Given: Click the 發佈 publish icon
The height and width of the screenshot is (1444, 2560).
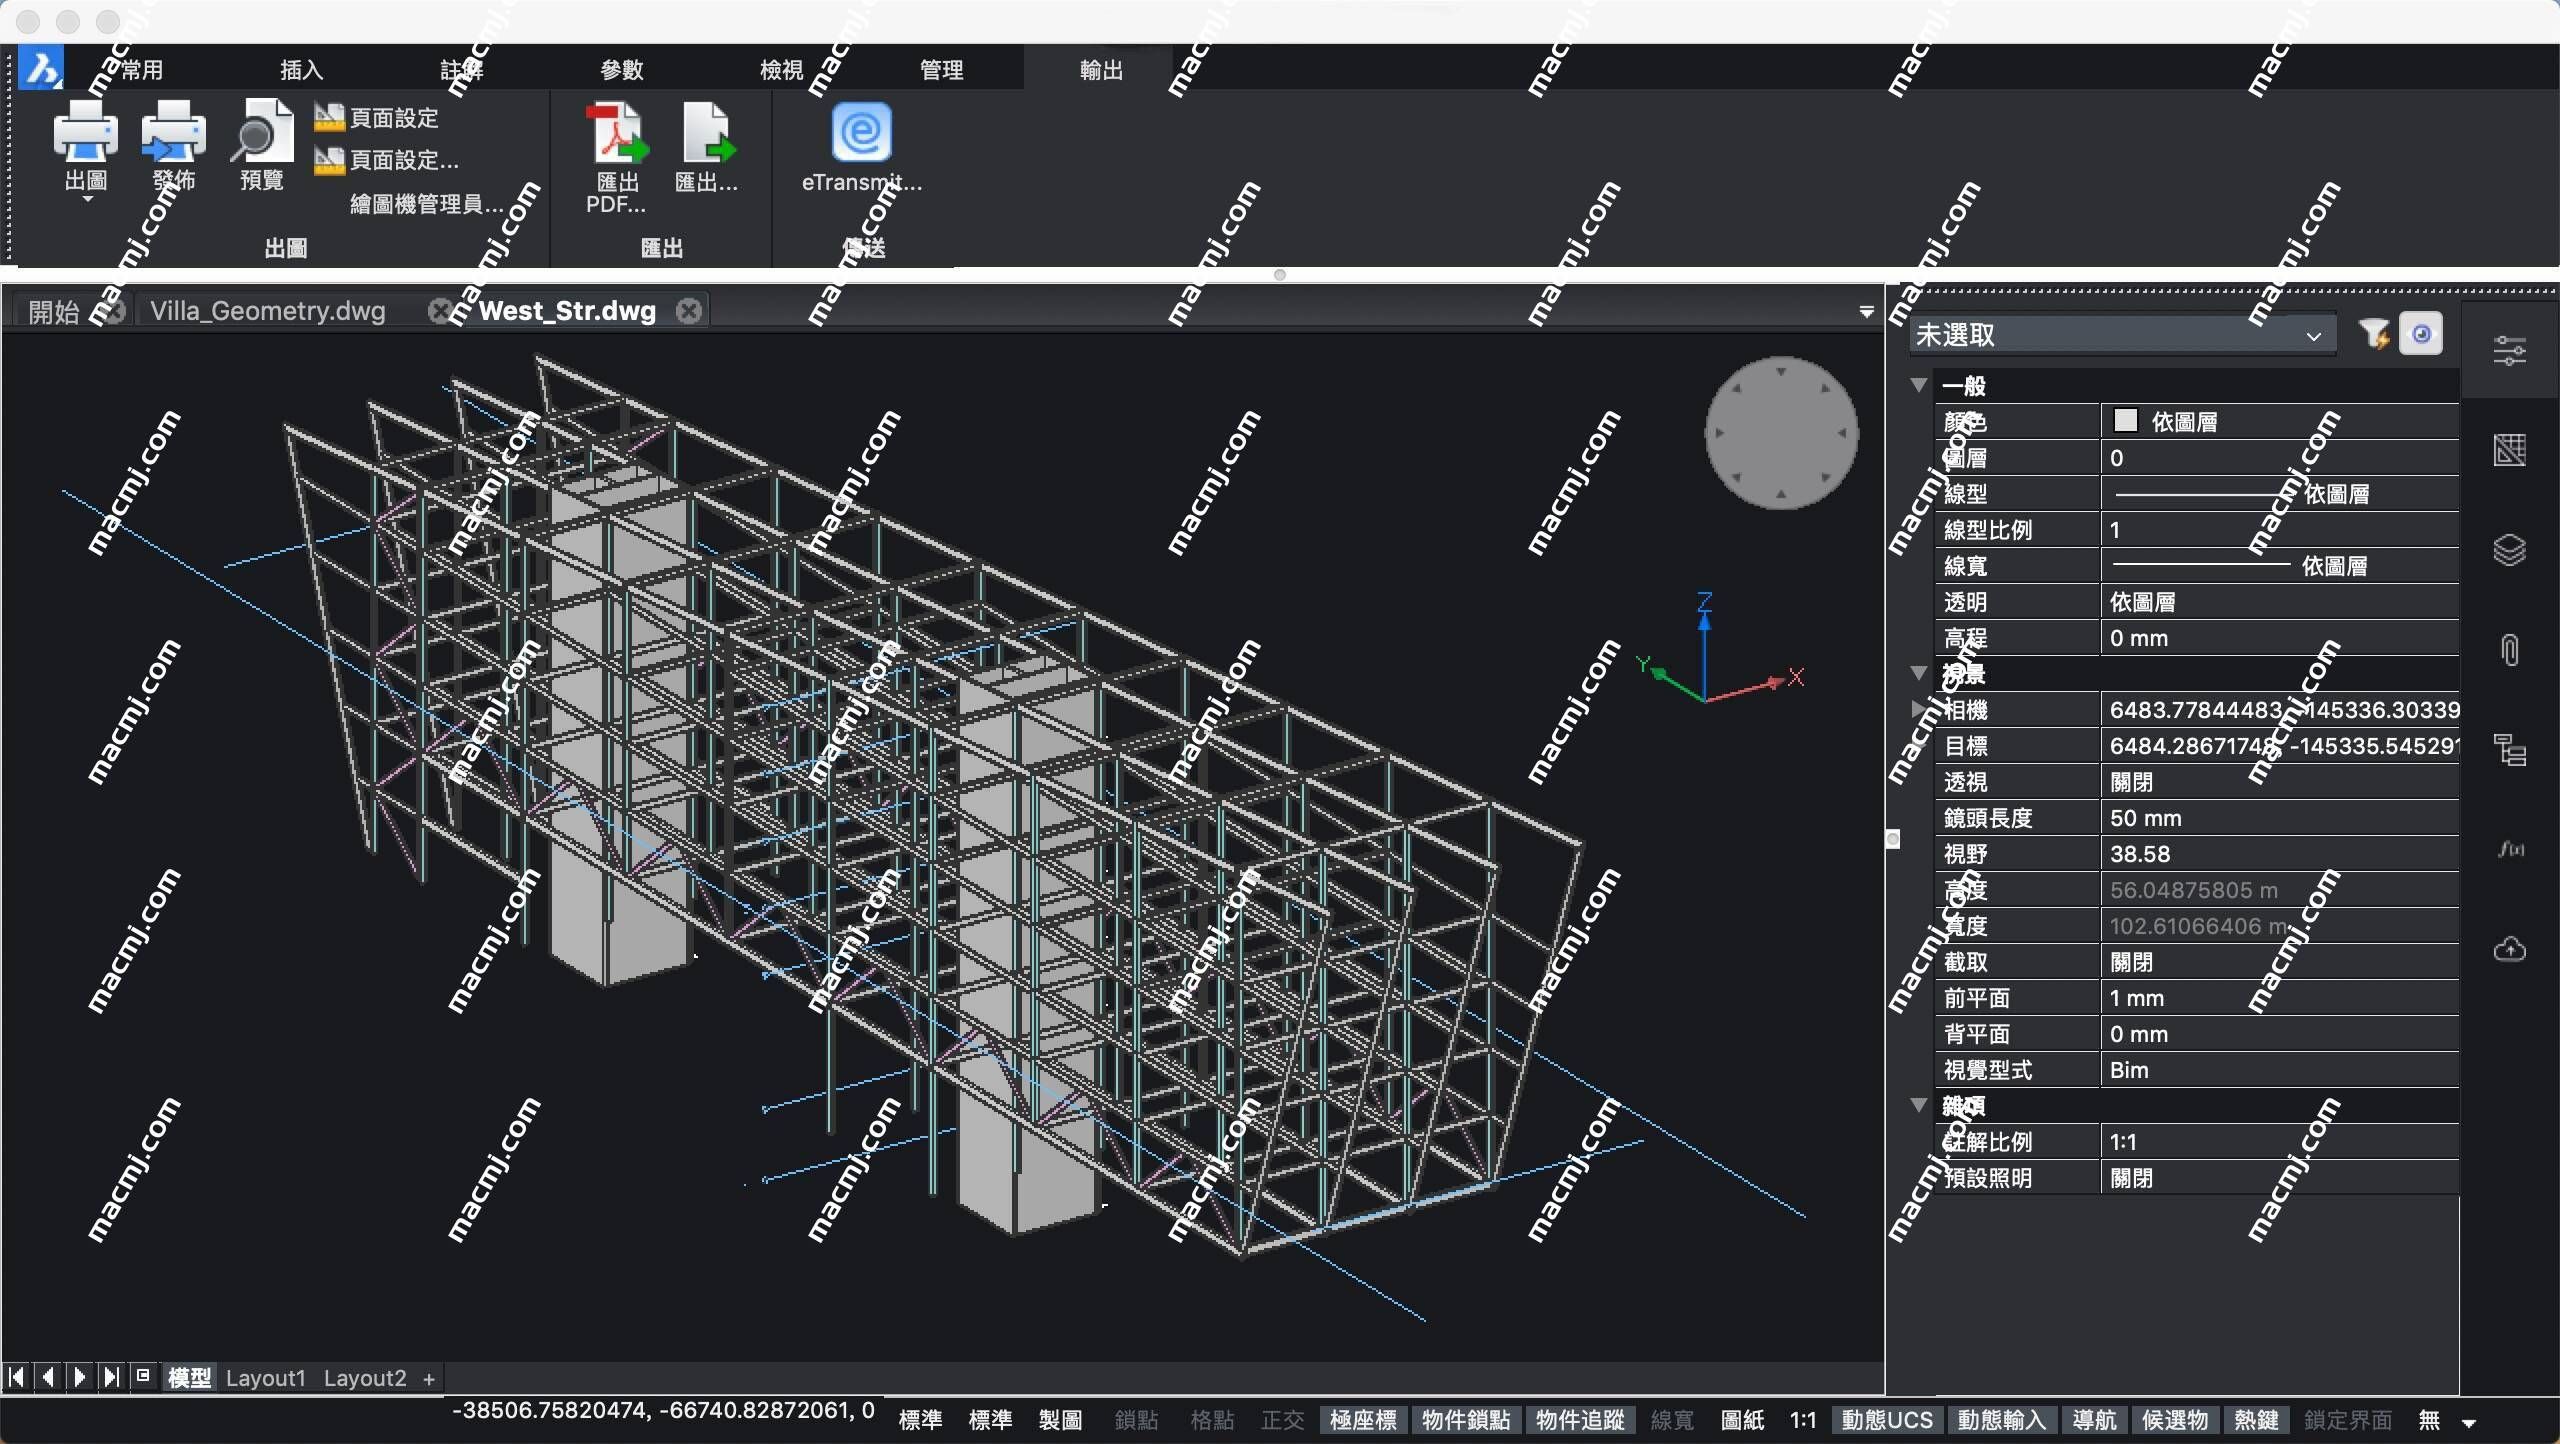Looking at the screenshot, I should pos(173,132).
